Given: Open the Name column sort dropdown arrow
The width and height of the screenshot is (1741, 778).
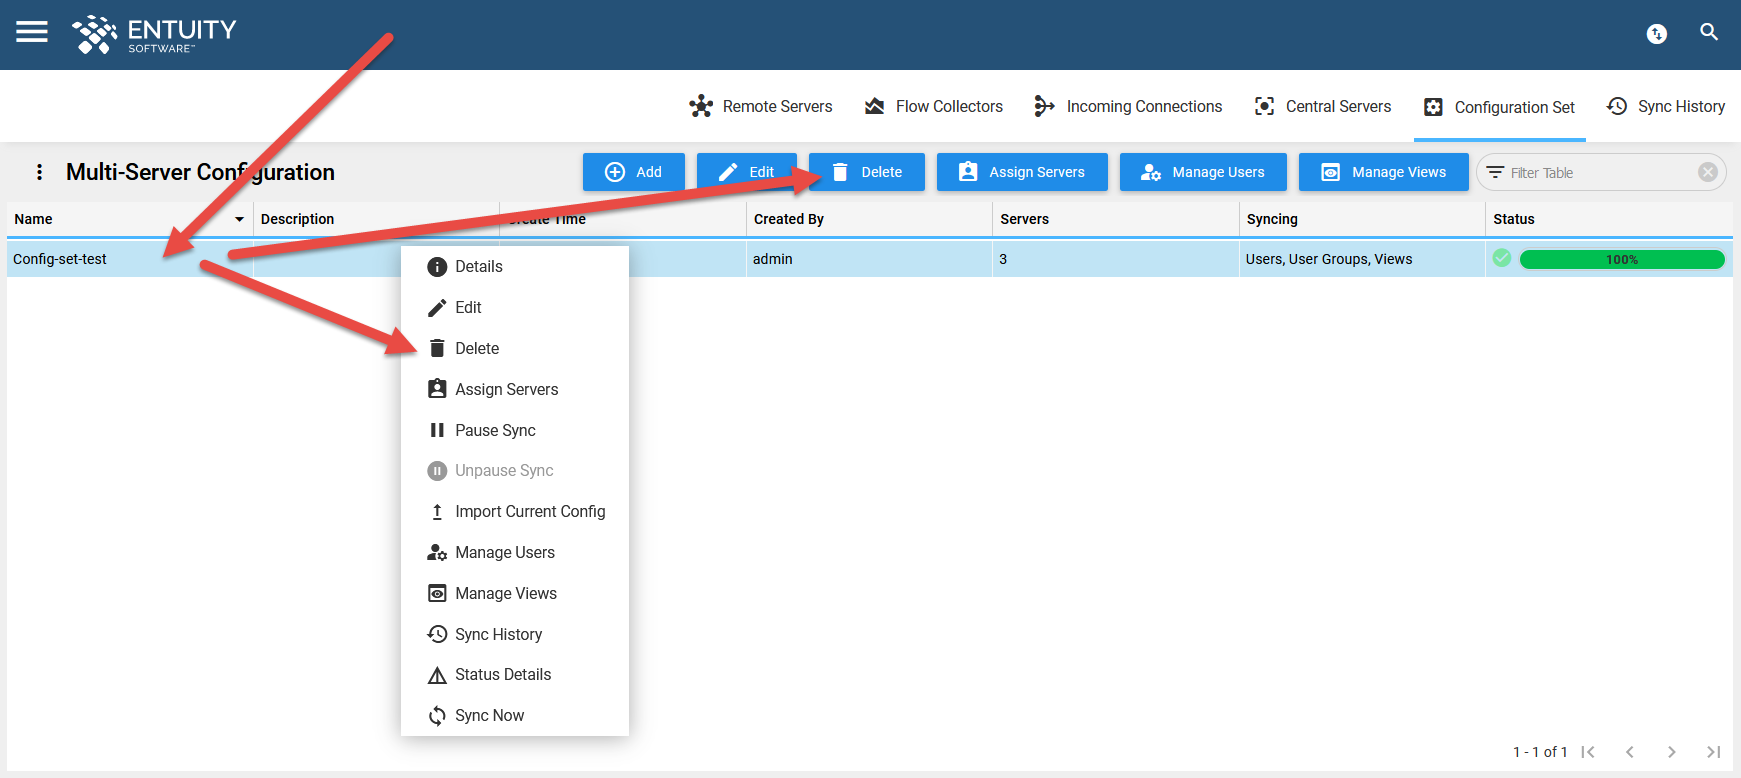Looking at the screenshot, I should pos(239,219).
